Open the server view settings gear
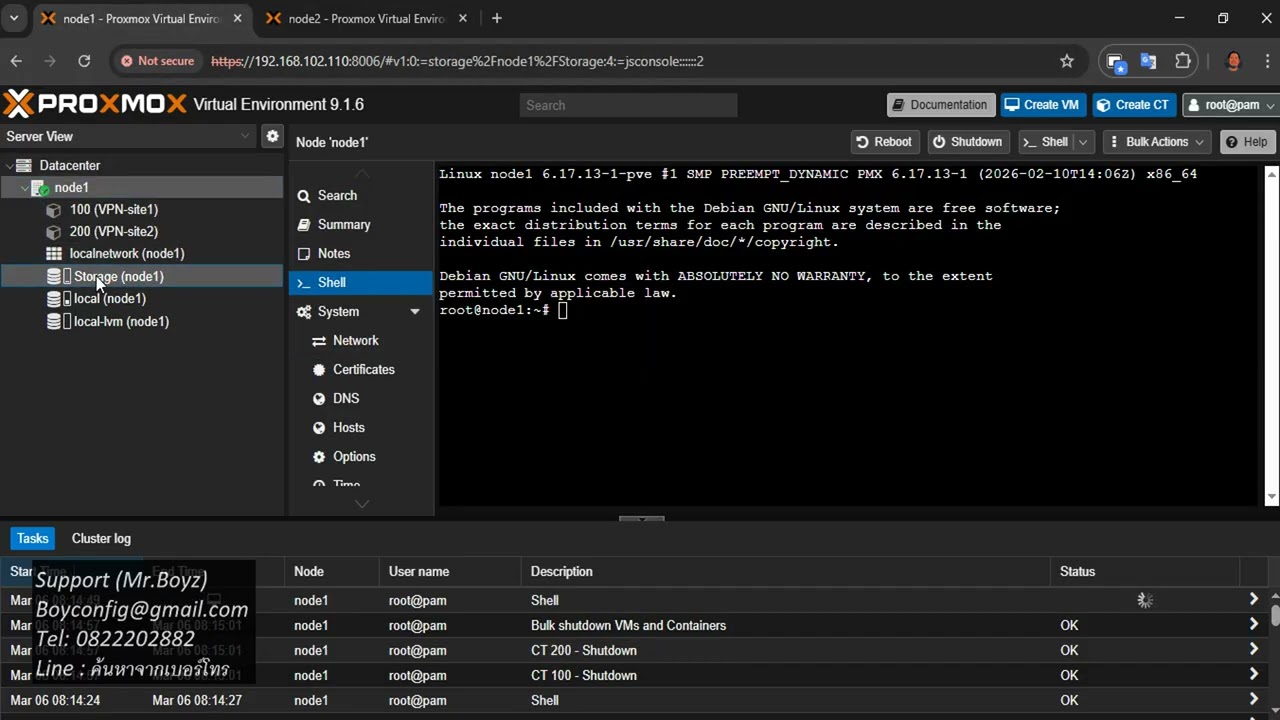This screenshot has width=1280, height=720. coord(272,136)
